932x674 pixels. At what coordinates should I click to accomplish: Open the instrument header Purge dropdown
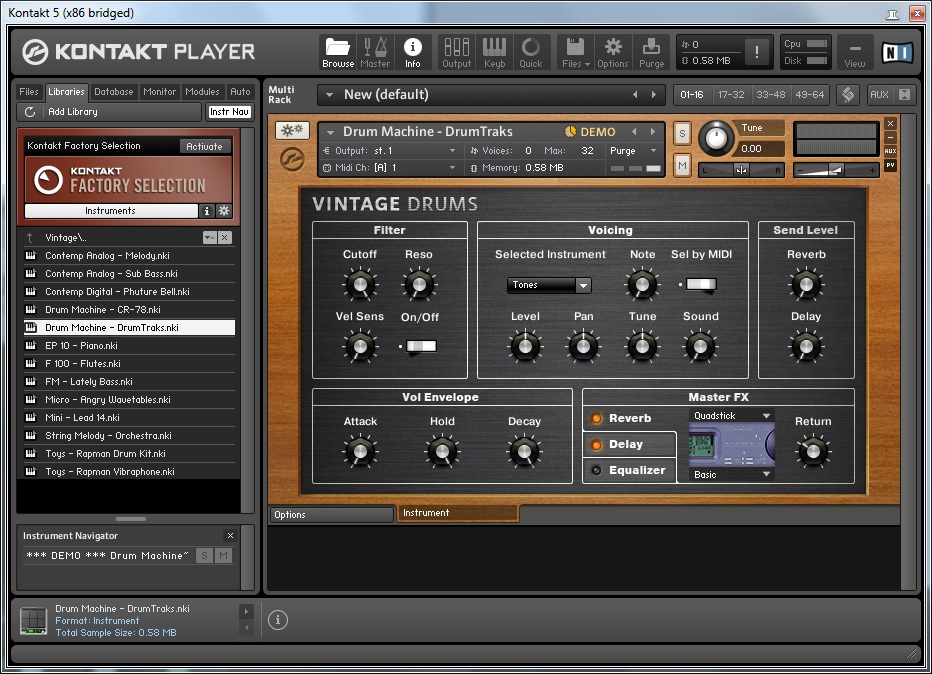[x=653, y=151]
